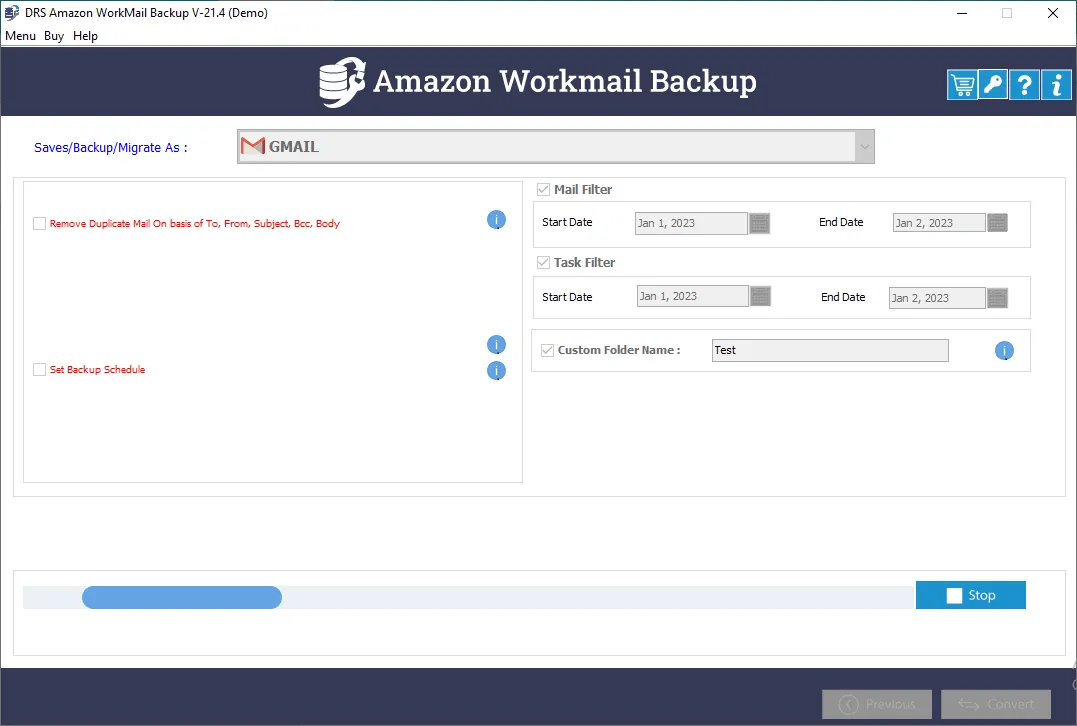Expand the Saves/Backup/Migrate As GMAIL dropdown
The height and width of the screenshot is (726, 1077).
pyautogui.click(x=864, y=146)
